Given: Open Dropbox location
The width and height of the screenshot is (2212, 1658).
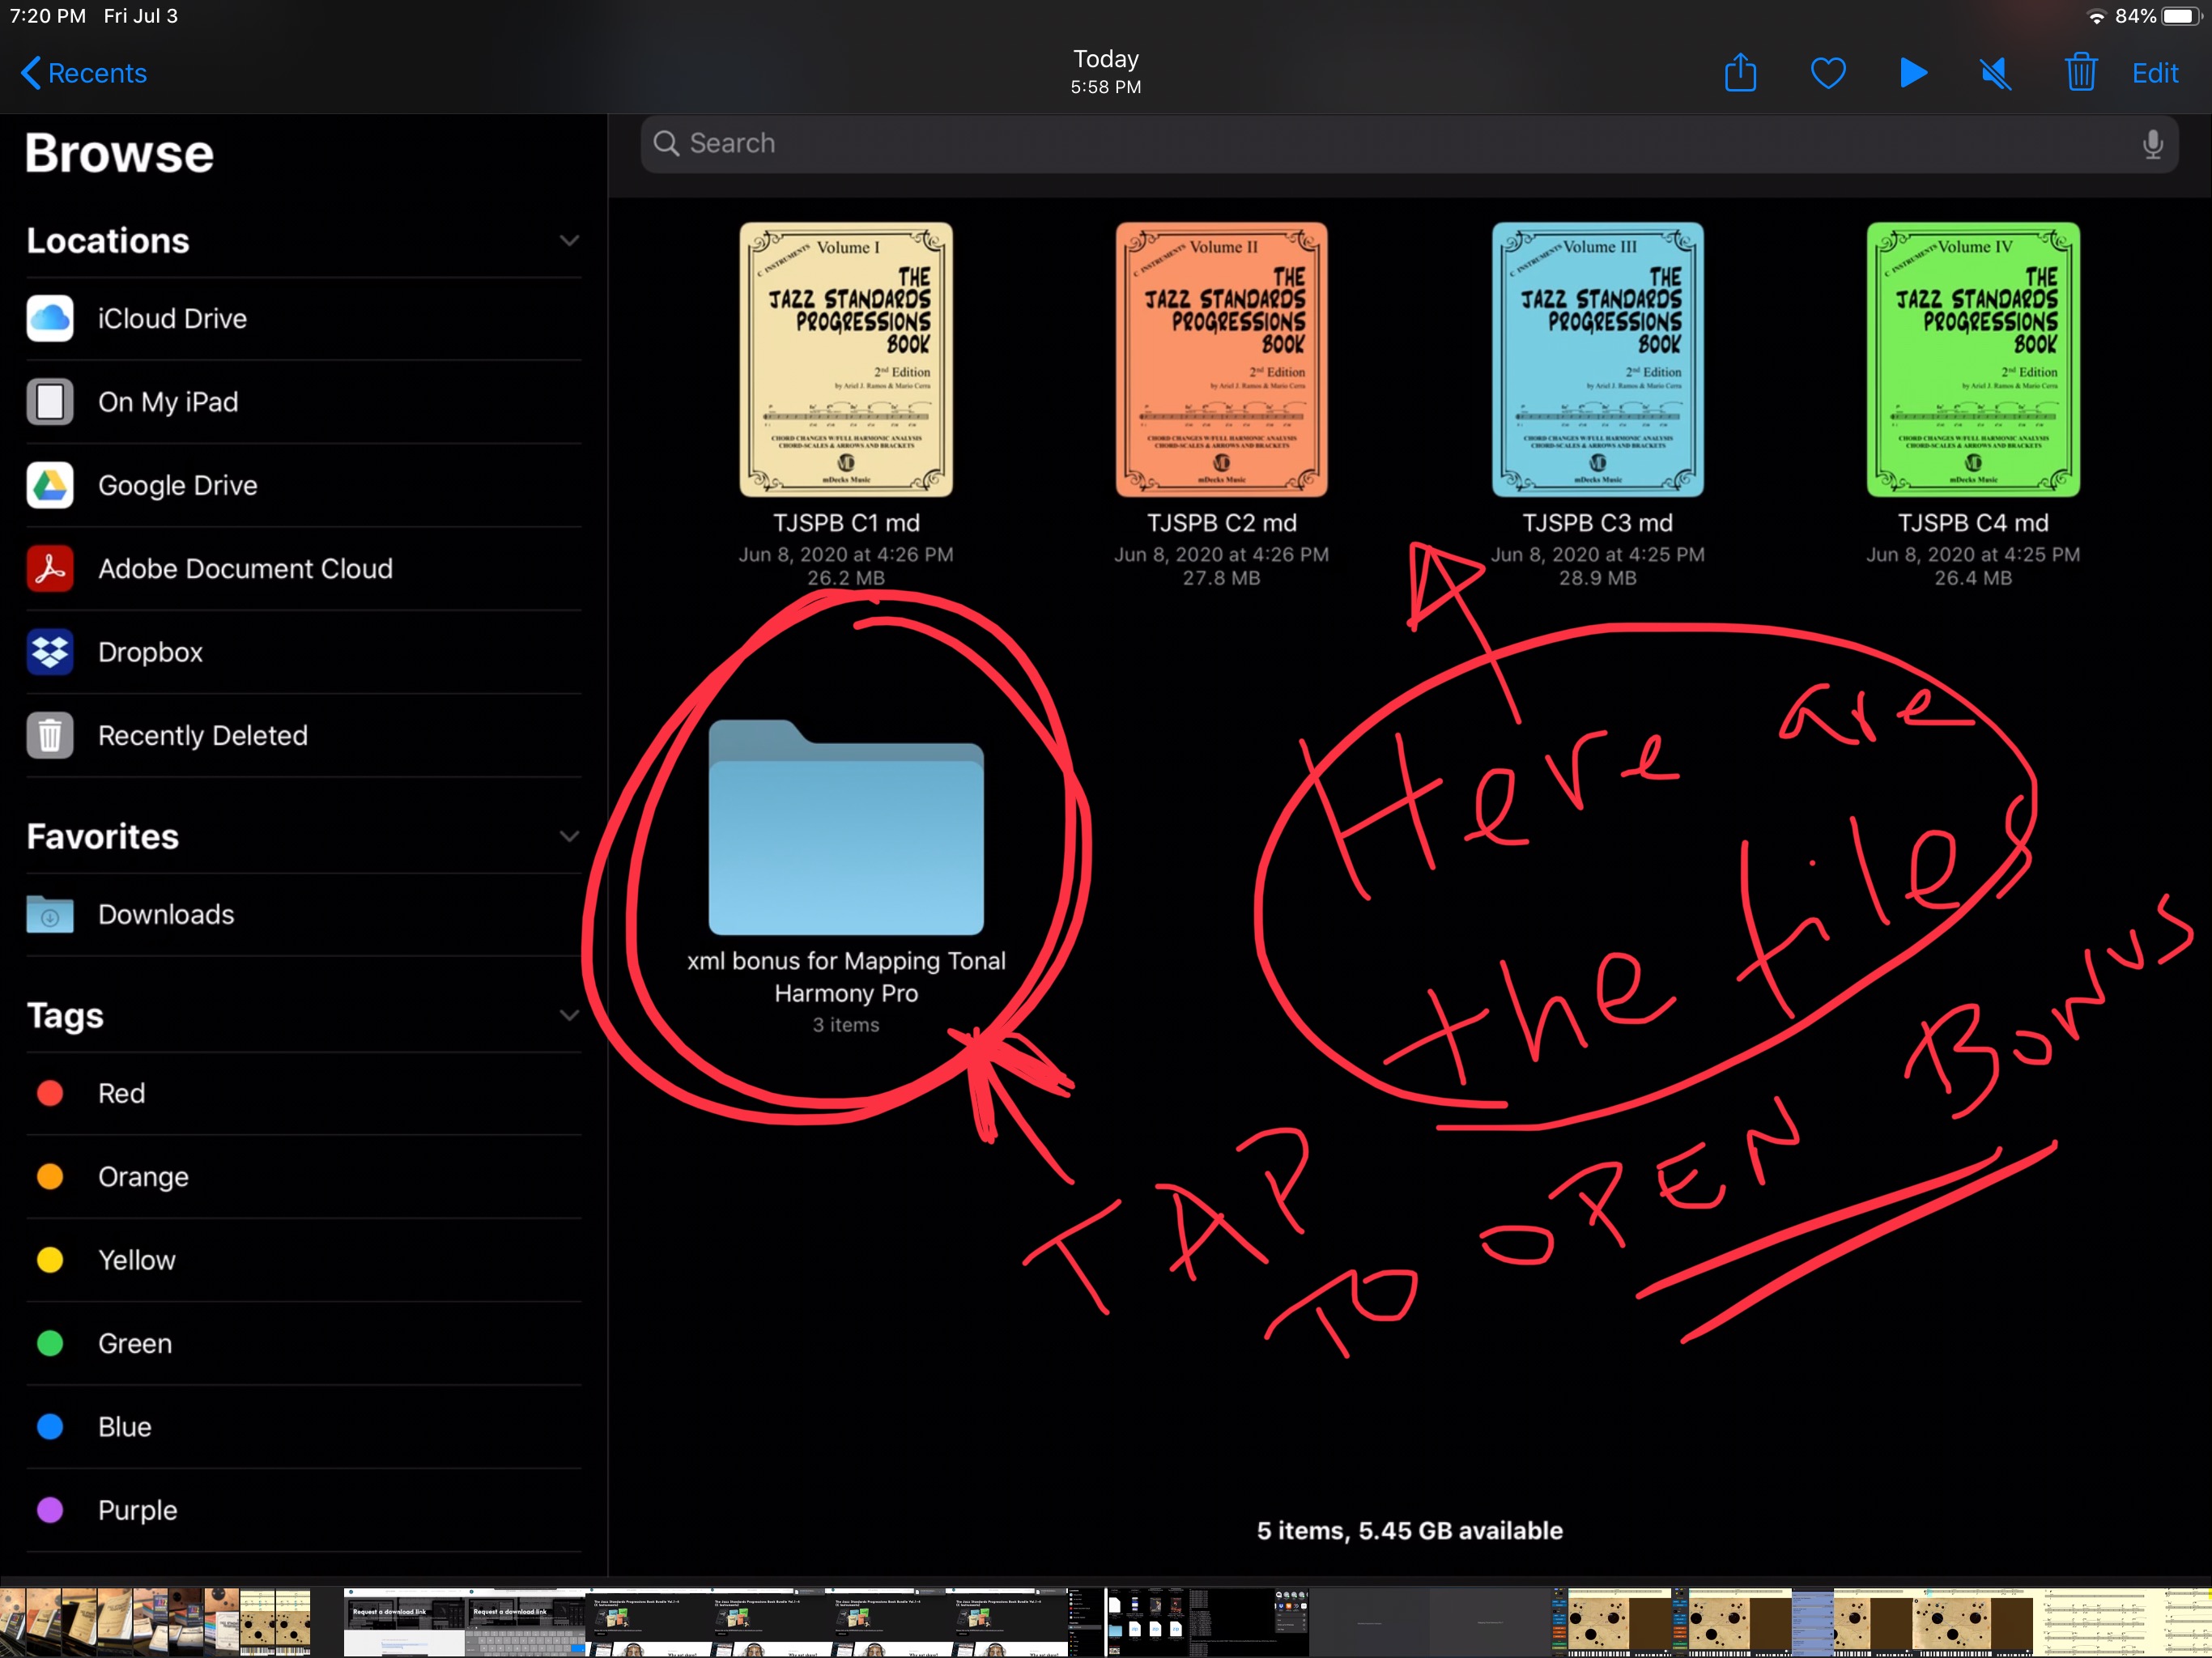Looking at the screenshot, I should point(304,652).
